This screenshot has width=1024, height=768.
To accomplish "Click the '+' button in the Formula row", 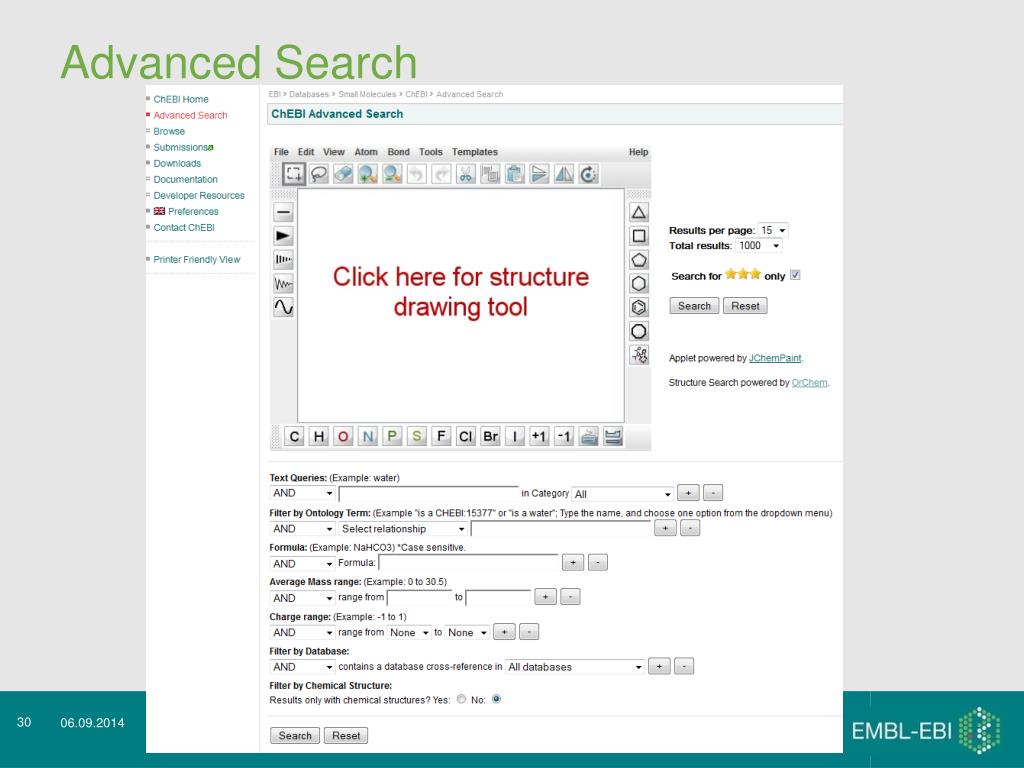I will pyautogui.click(x=573, y=562).
